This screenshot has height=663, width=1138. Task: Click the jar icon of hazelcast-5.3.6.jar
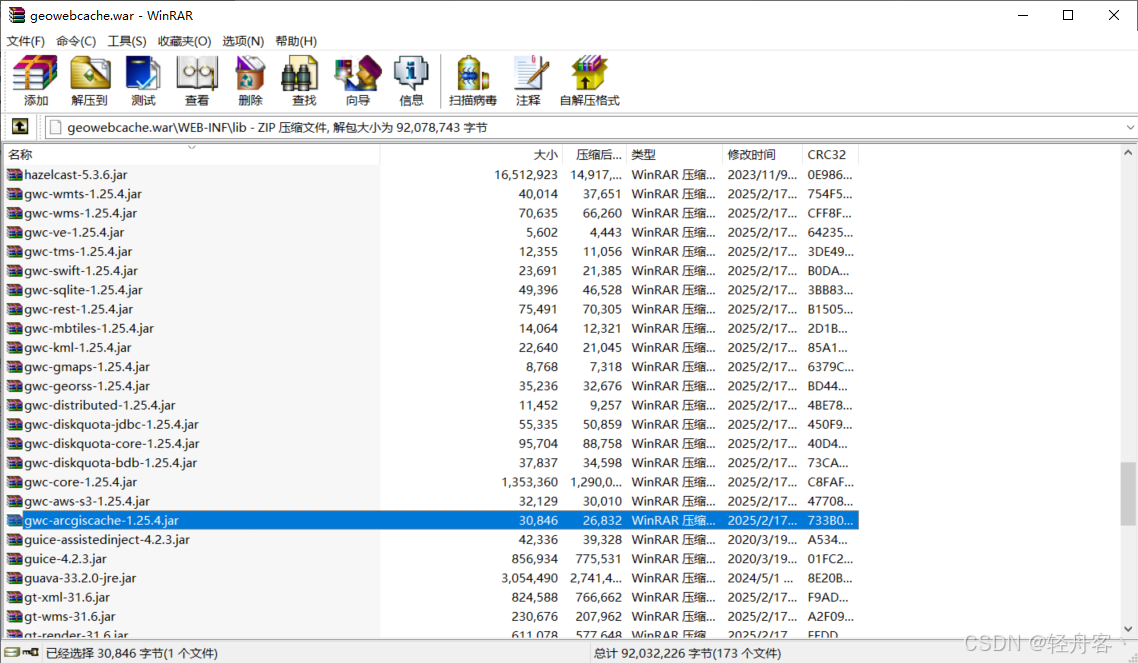pos(15,175)
